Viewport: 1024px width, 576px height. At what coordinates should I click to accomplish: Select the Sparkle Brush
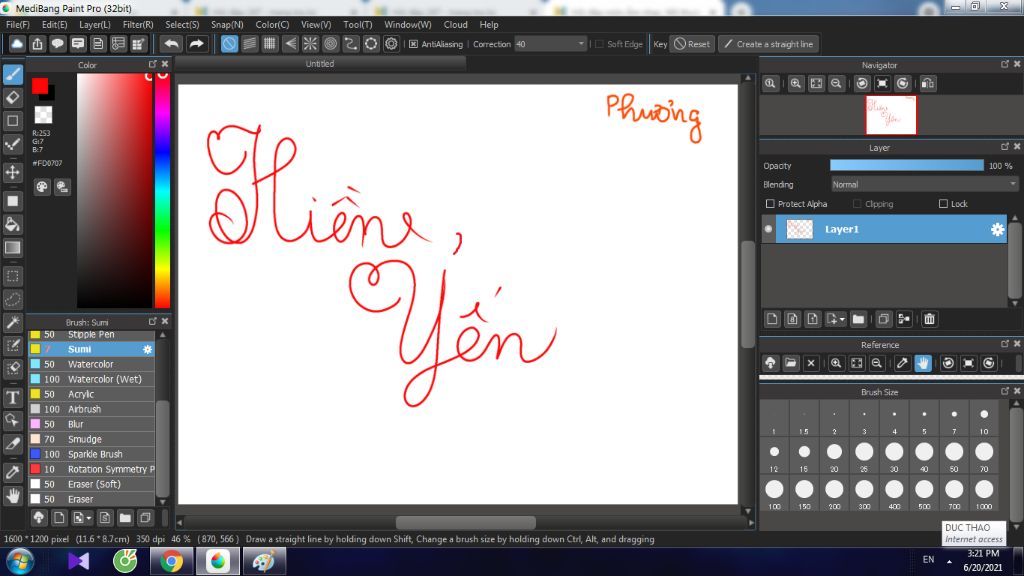91,455
